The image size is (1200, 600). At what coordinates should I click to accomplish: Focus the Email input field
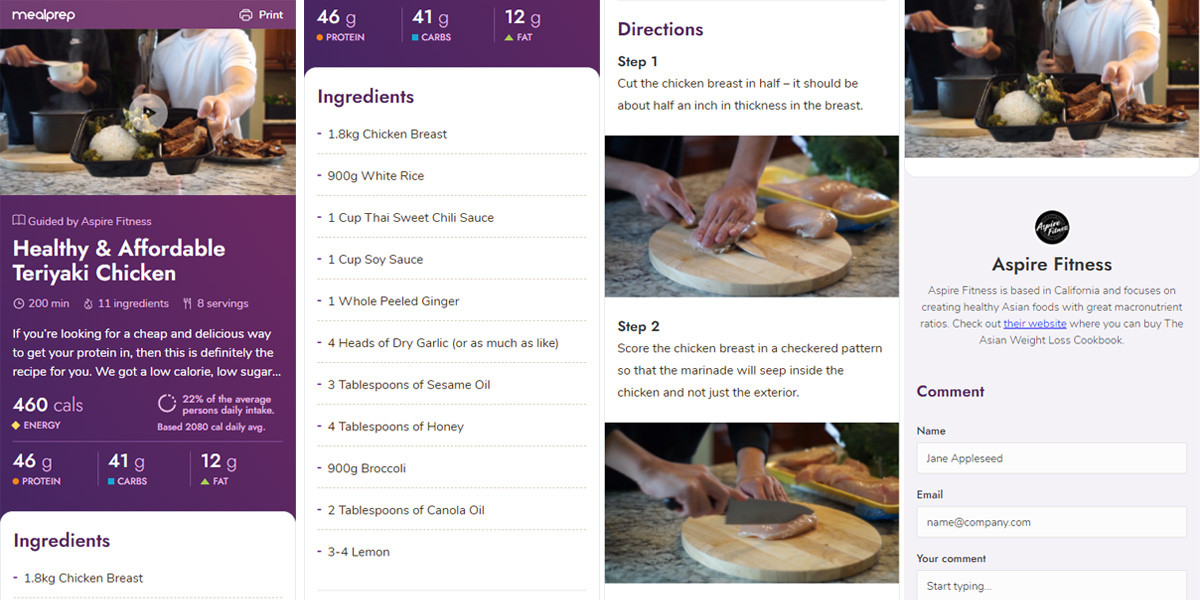1052,522
